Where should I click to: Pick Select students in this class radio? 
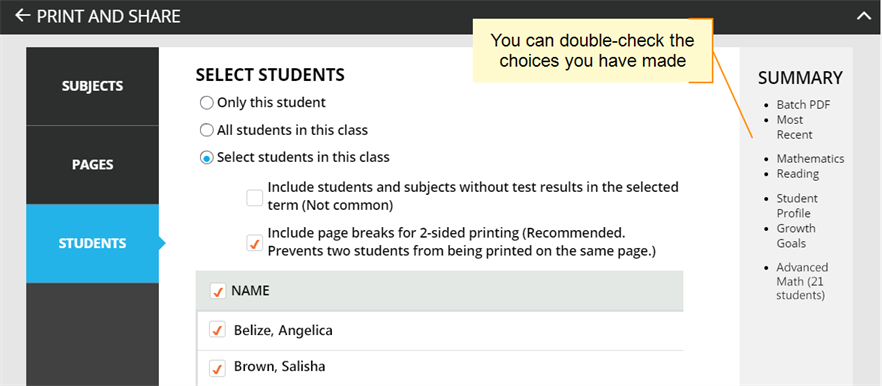207,158
